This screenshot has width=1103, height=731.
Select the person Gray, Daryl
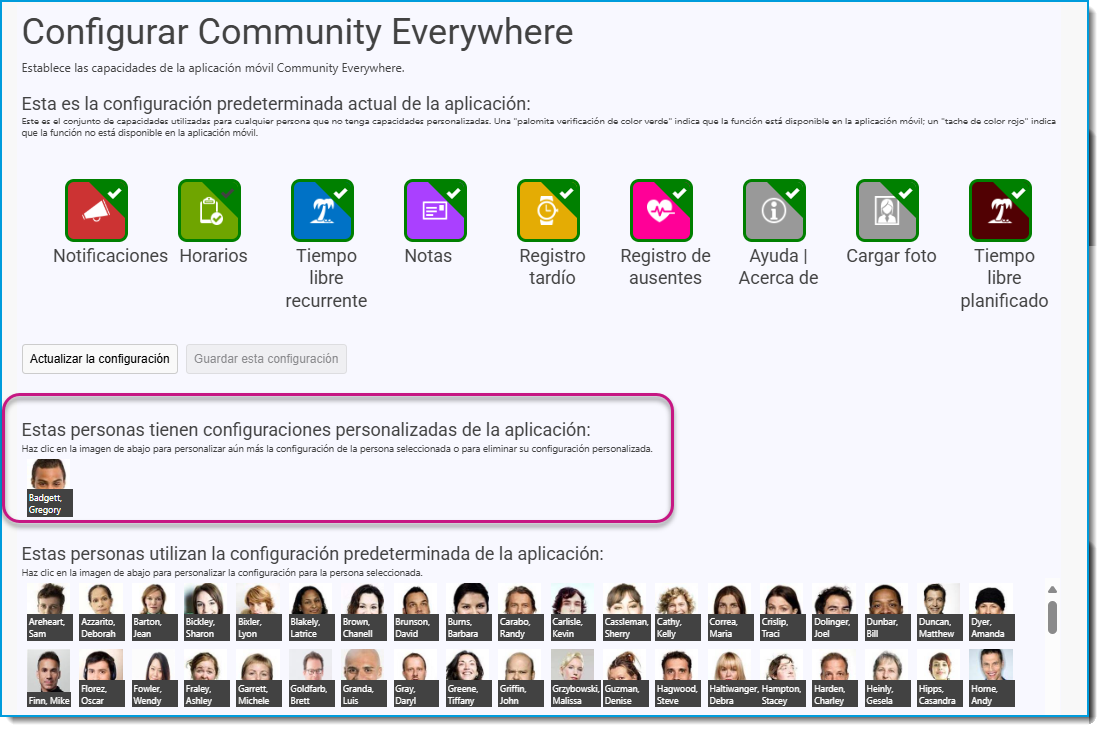pos(416,678)
